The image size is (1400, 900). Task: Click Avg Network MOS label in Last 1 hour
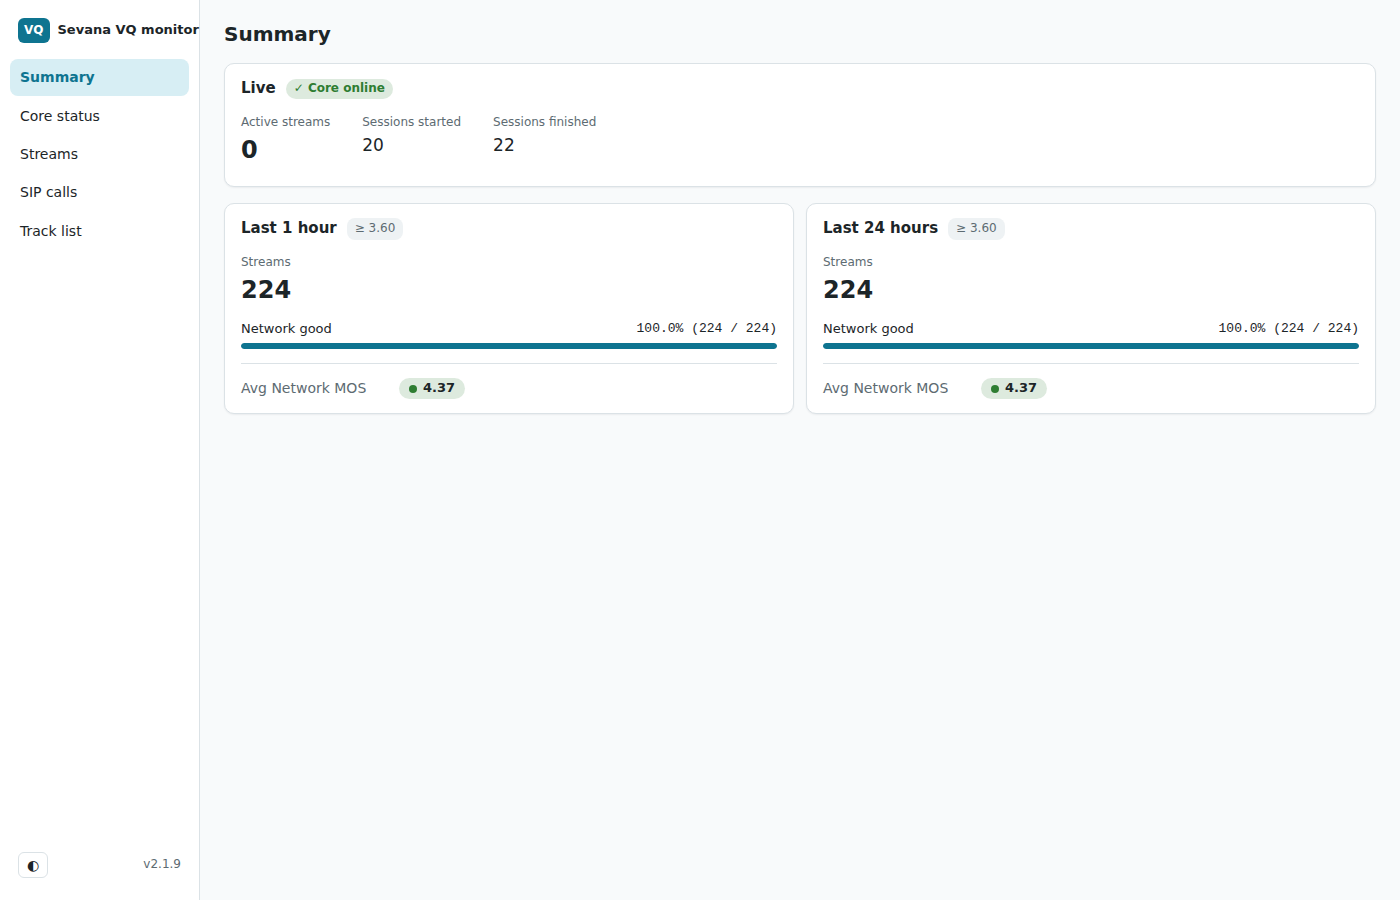pos(304,388)
